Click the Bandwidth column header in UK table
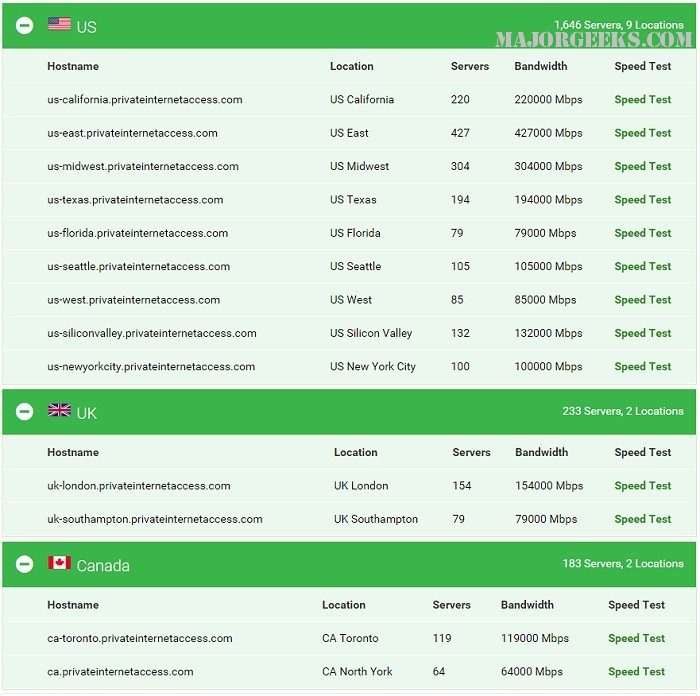The height and width of the screenshot is (696, 700). pos(542,452)
